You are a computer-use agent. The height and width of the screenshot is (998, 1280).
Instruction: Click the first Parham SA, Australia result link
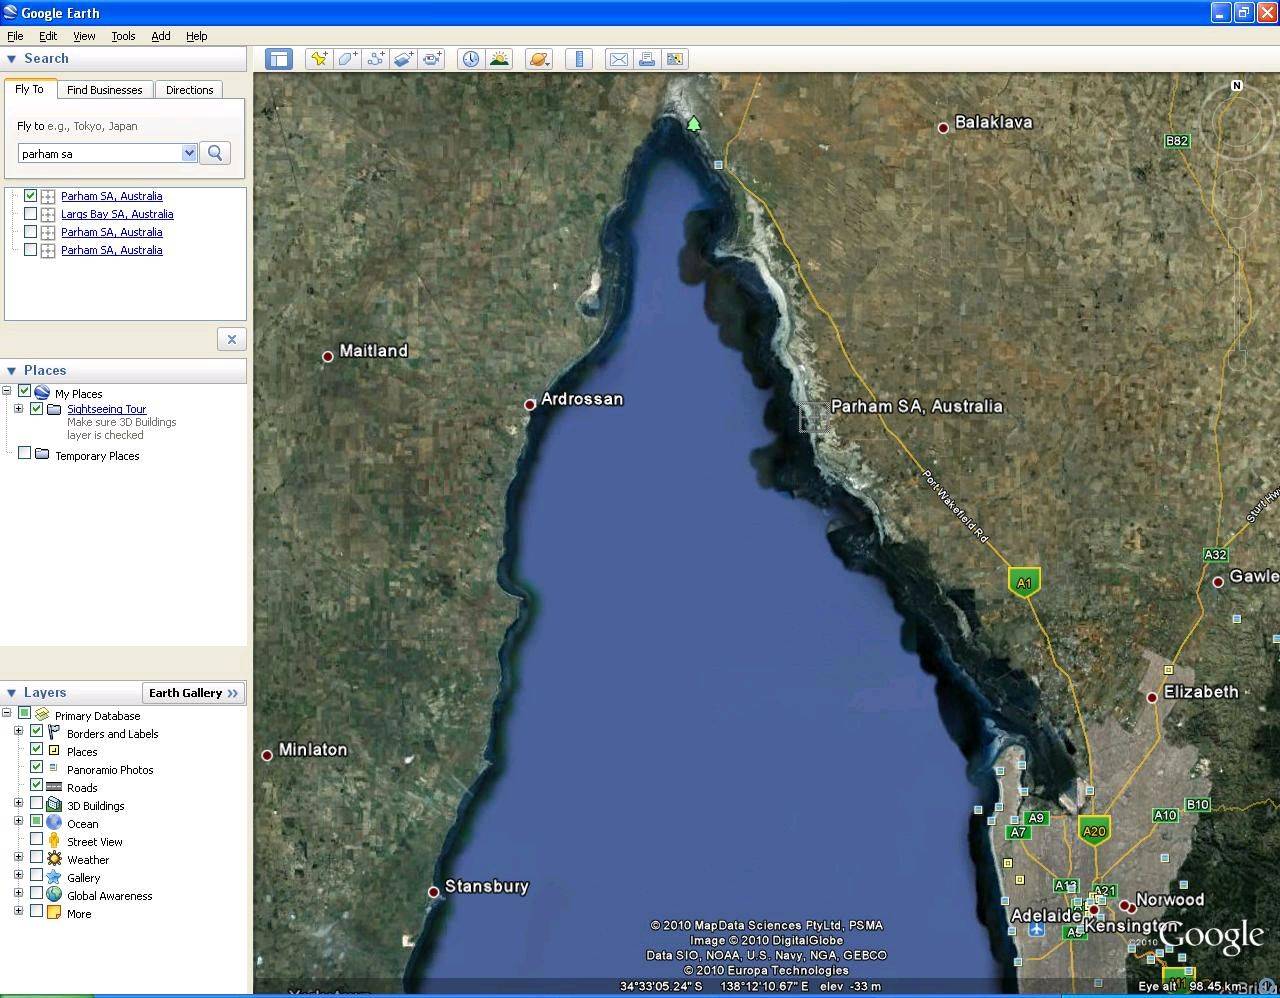(x=111, y=196)
